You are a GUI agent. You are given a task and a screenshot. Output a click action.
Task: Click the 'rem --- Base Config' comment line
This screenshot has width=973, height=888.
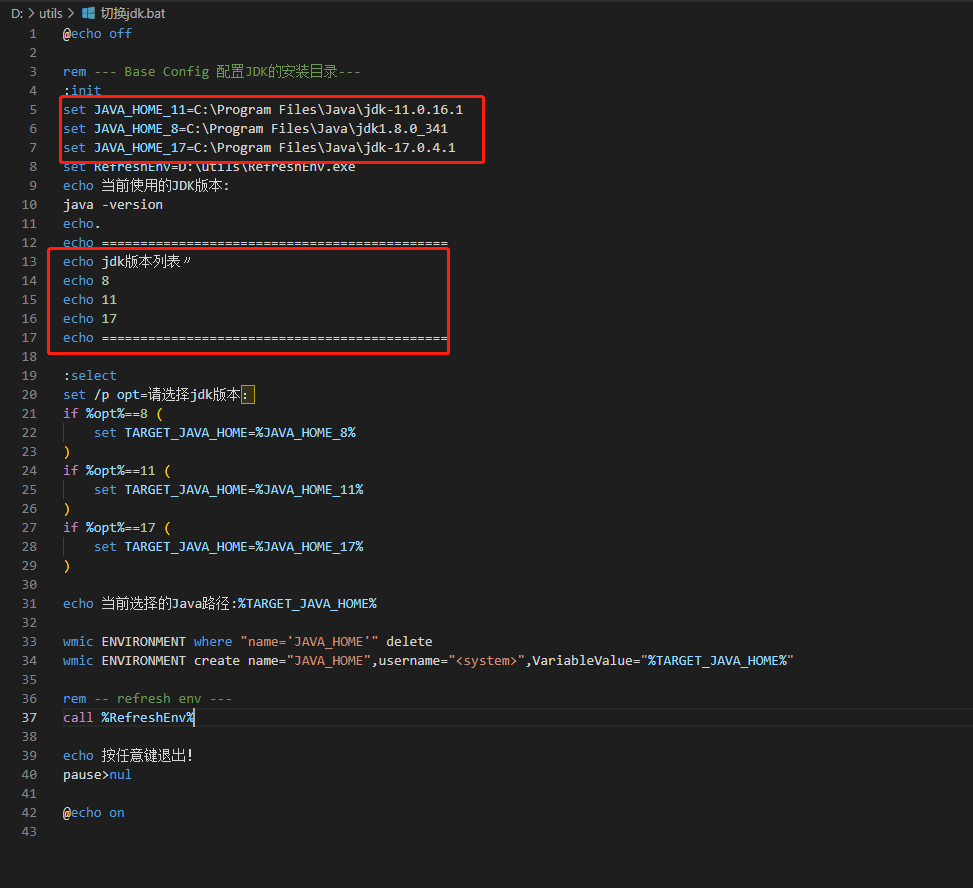coord(212,71)
